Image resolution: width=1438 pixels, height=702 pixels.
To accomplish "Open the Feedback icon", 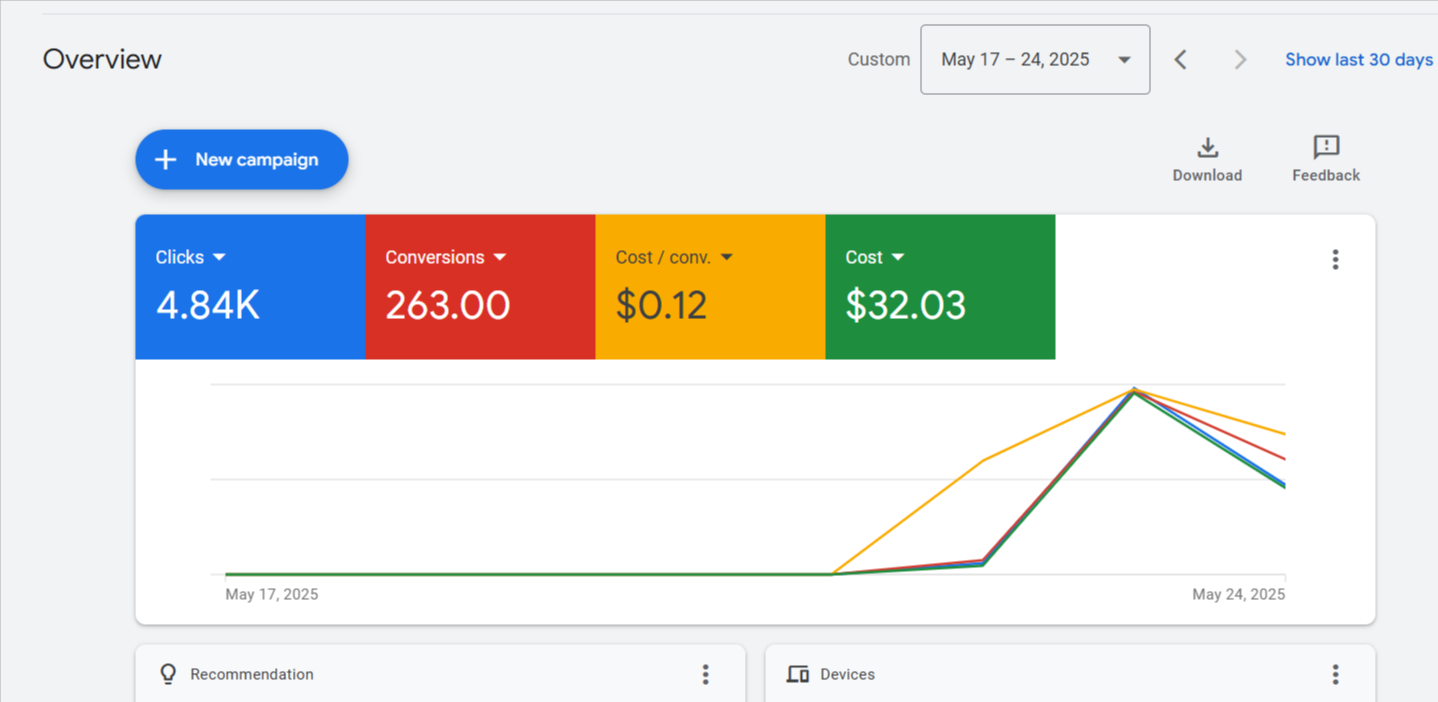I will (x=1325, y=148).
